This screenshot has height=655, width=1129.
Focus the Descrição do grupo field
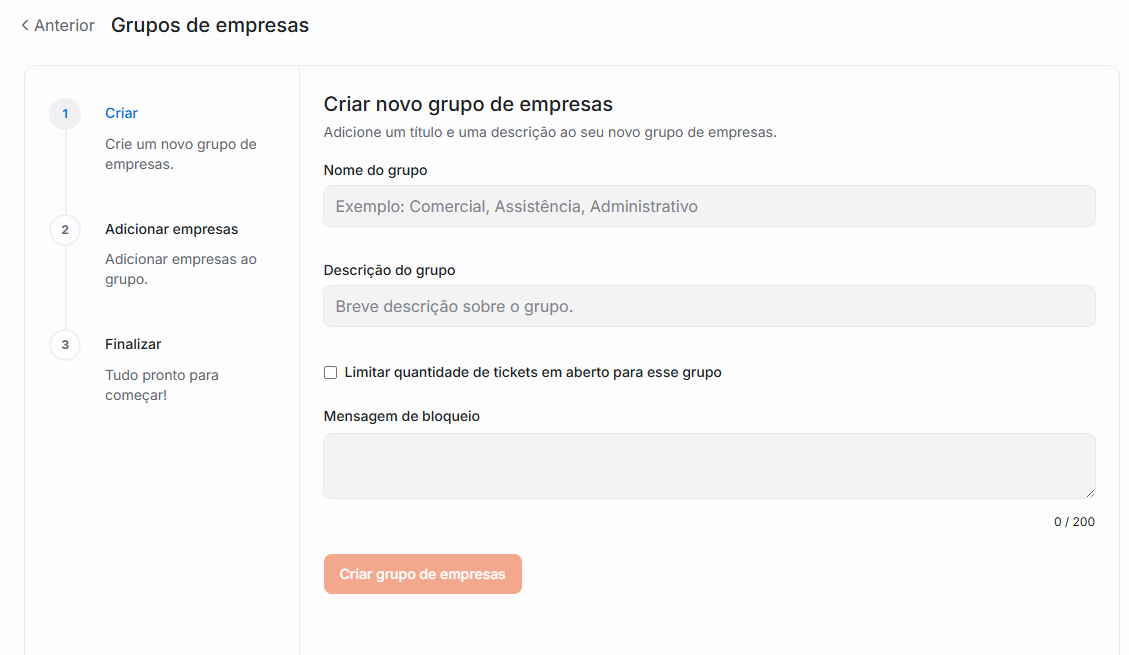pos(709,307)
